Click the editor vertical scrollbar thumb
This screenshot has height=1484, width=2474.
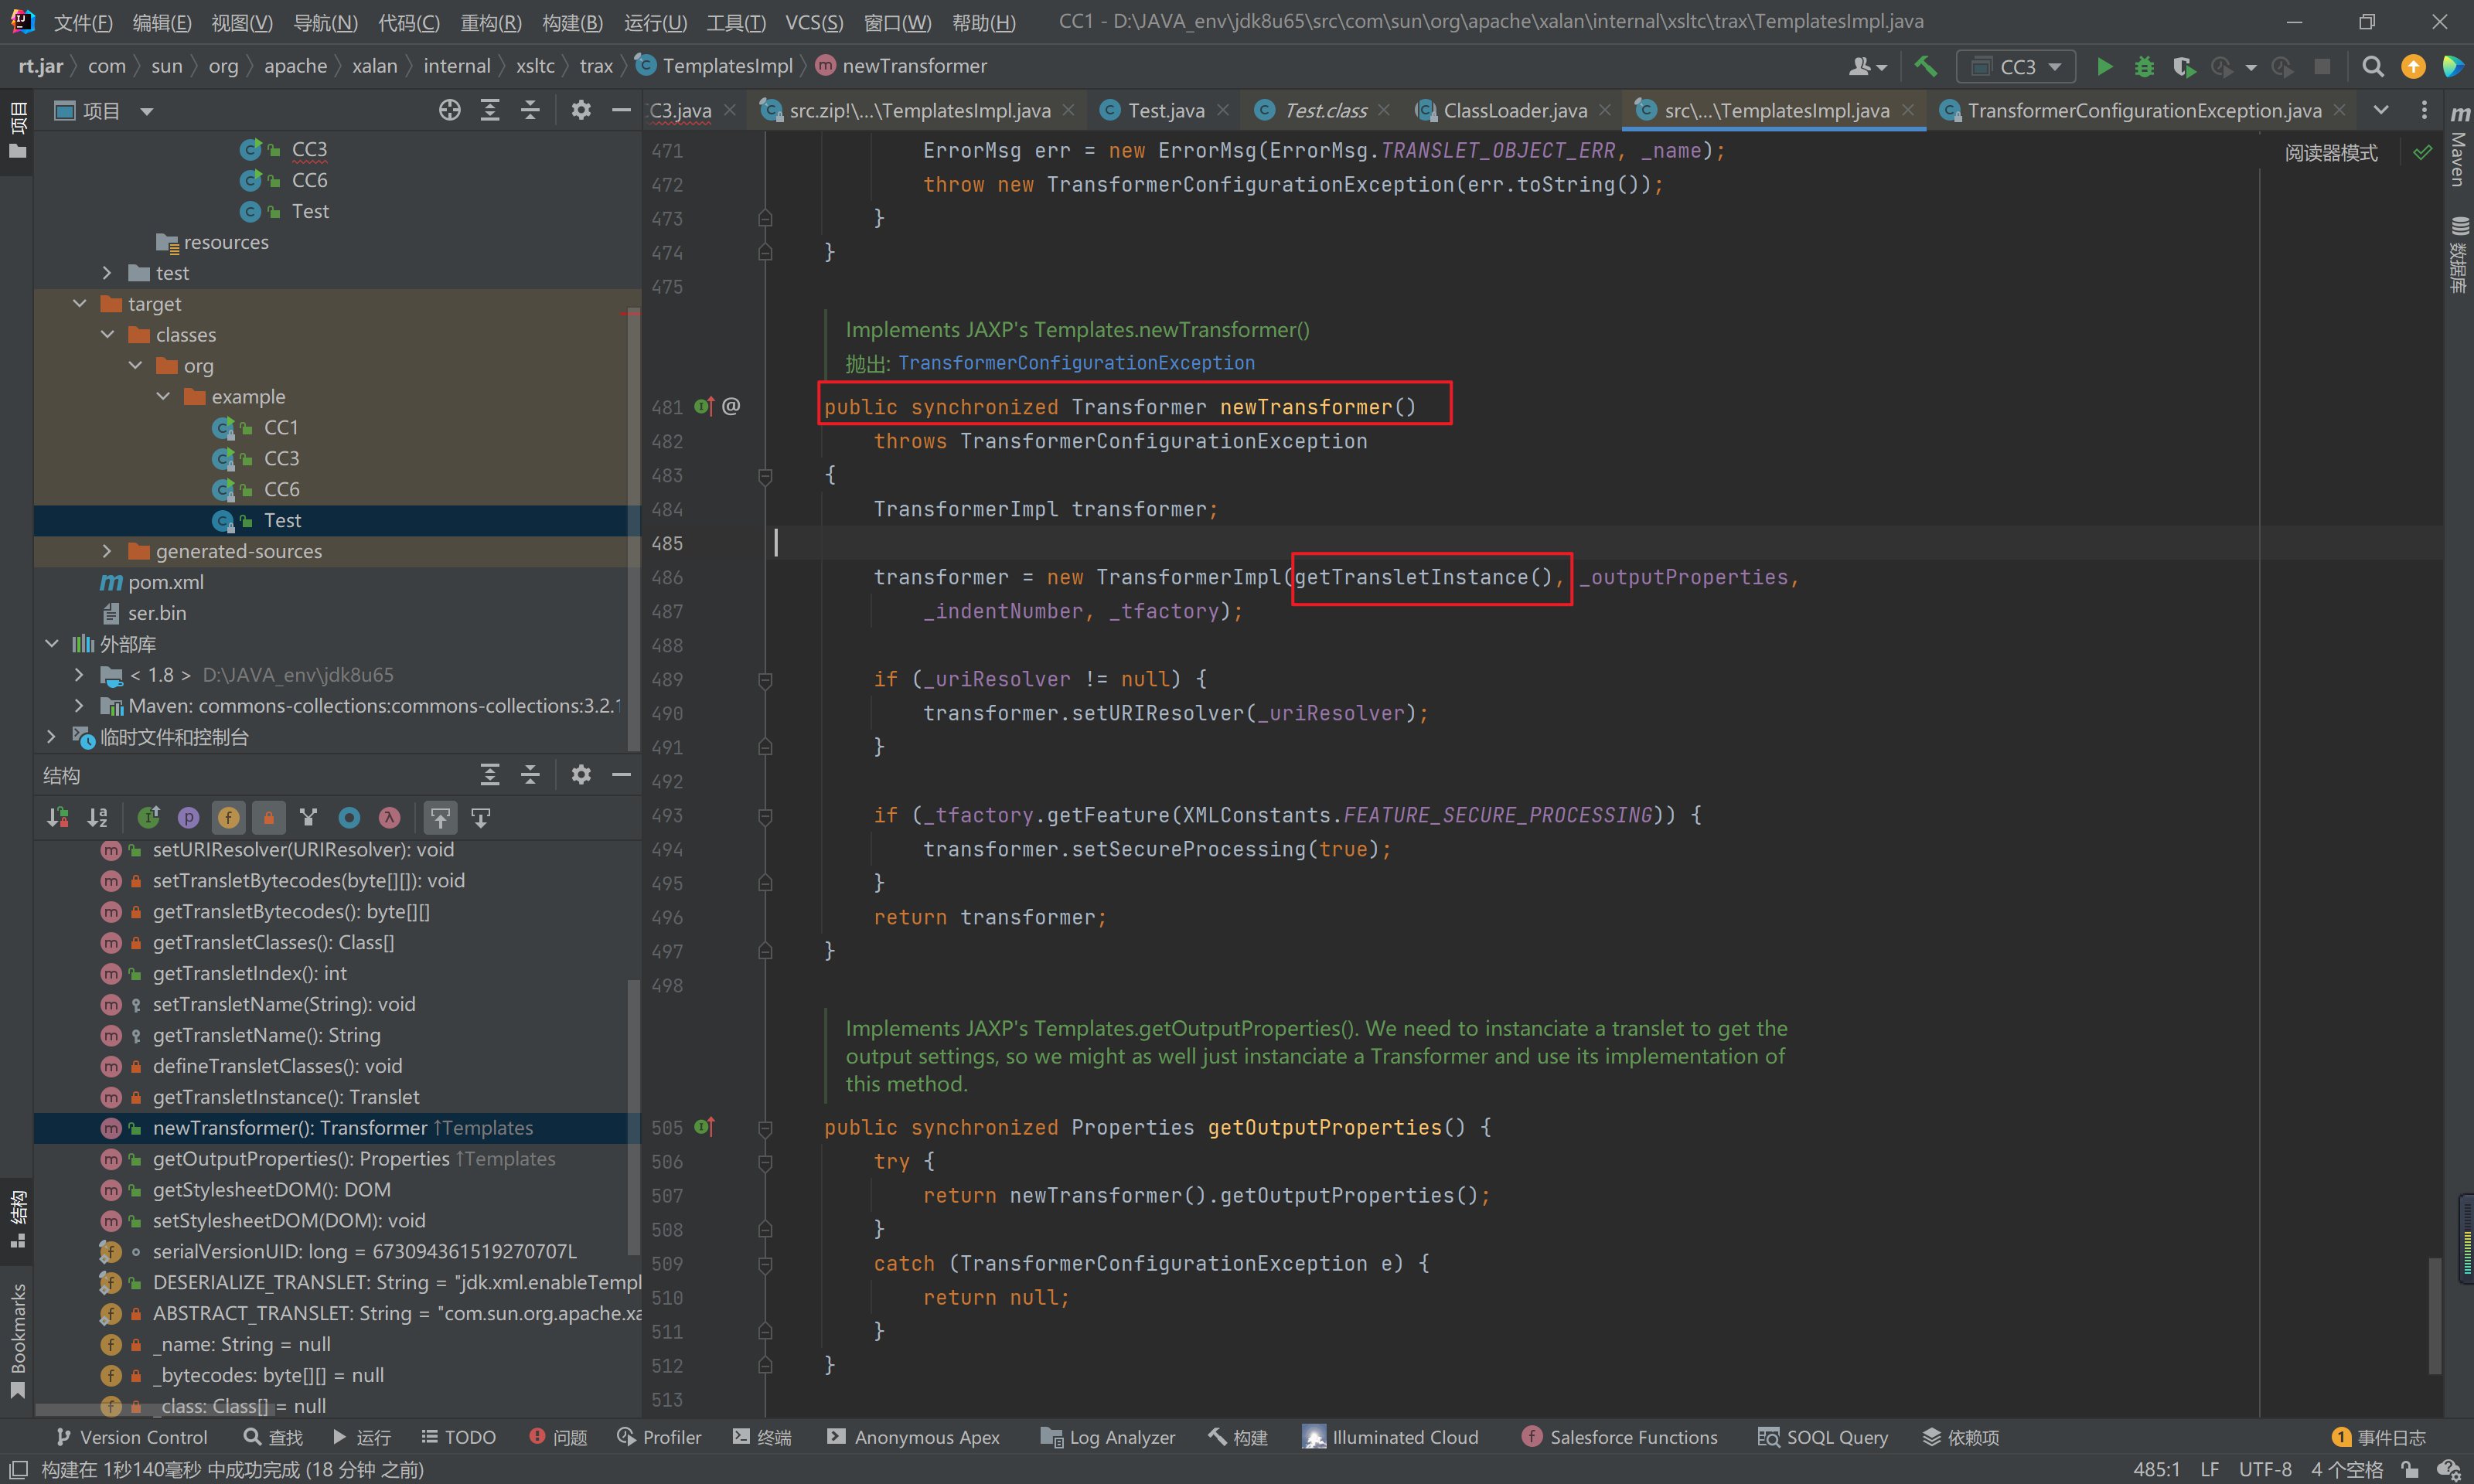[2436, 1315]
